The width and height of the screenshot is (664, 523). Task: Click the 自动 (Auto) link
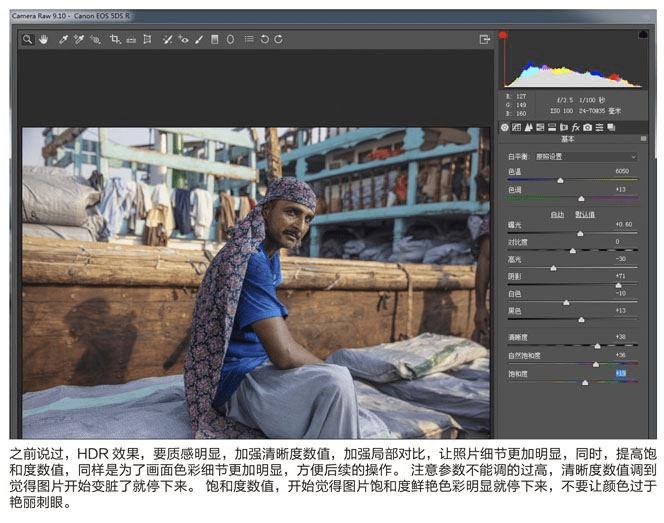coord(557,214)
